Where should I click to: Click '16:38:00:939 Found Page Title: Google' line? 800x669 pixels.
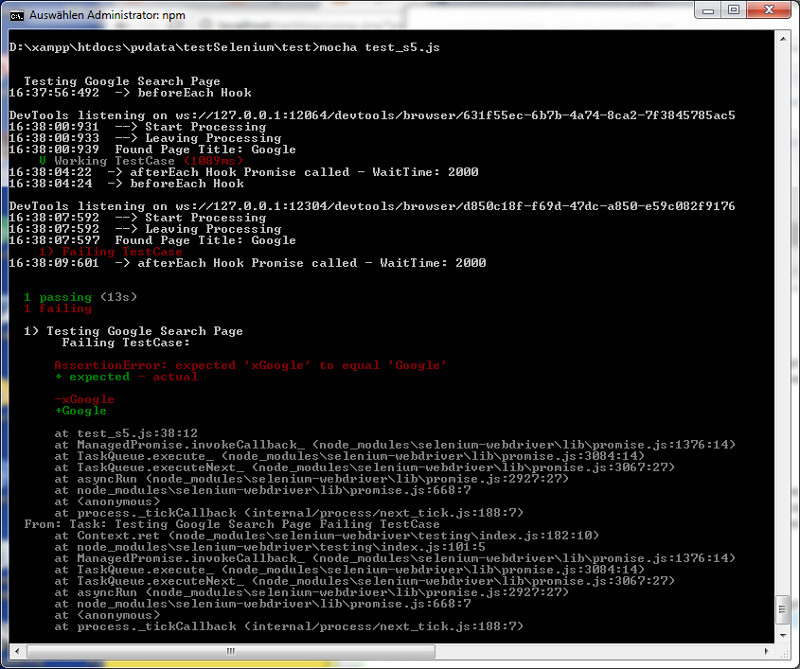pyautogui.click(x=153, y=150)
